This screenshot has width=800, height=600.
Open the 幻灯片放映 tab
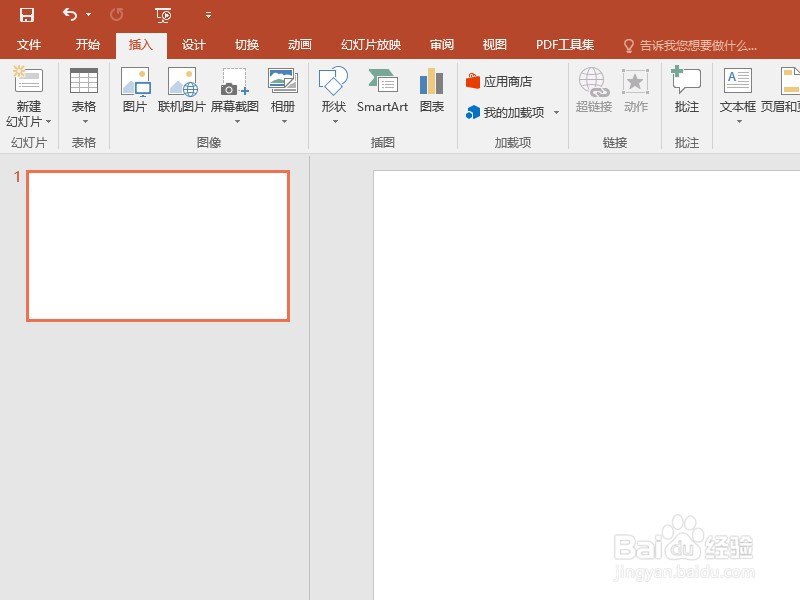tap(371, 45)
